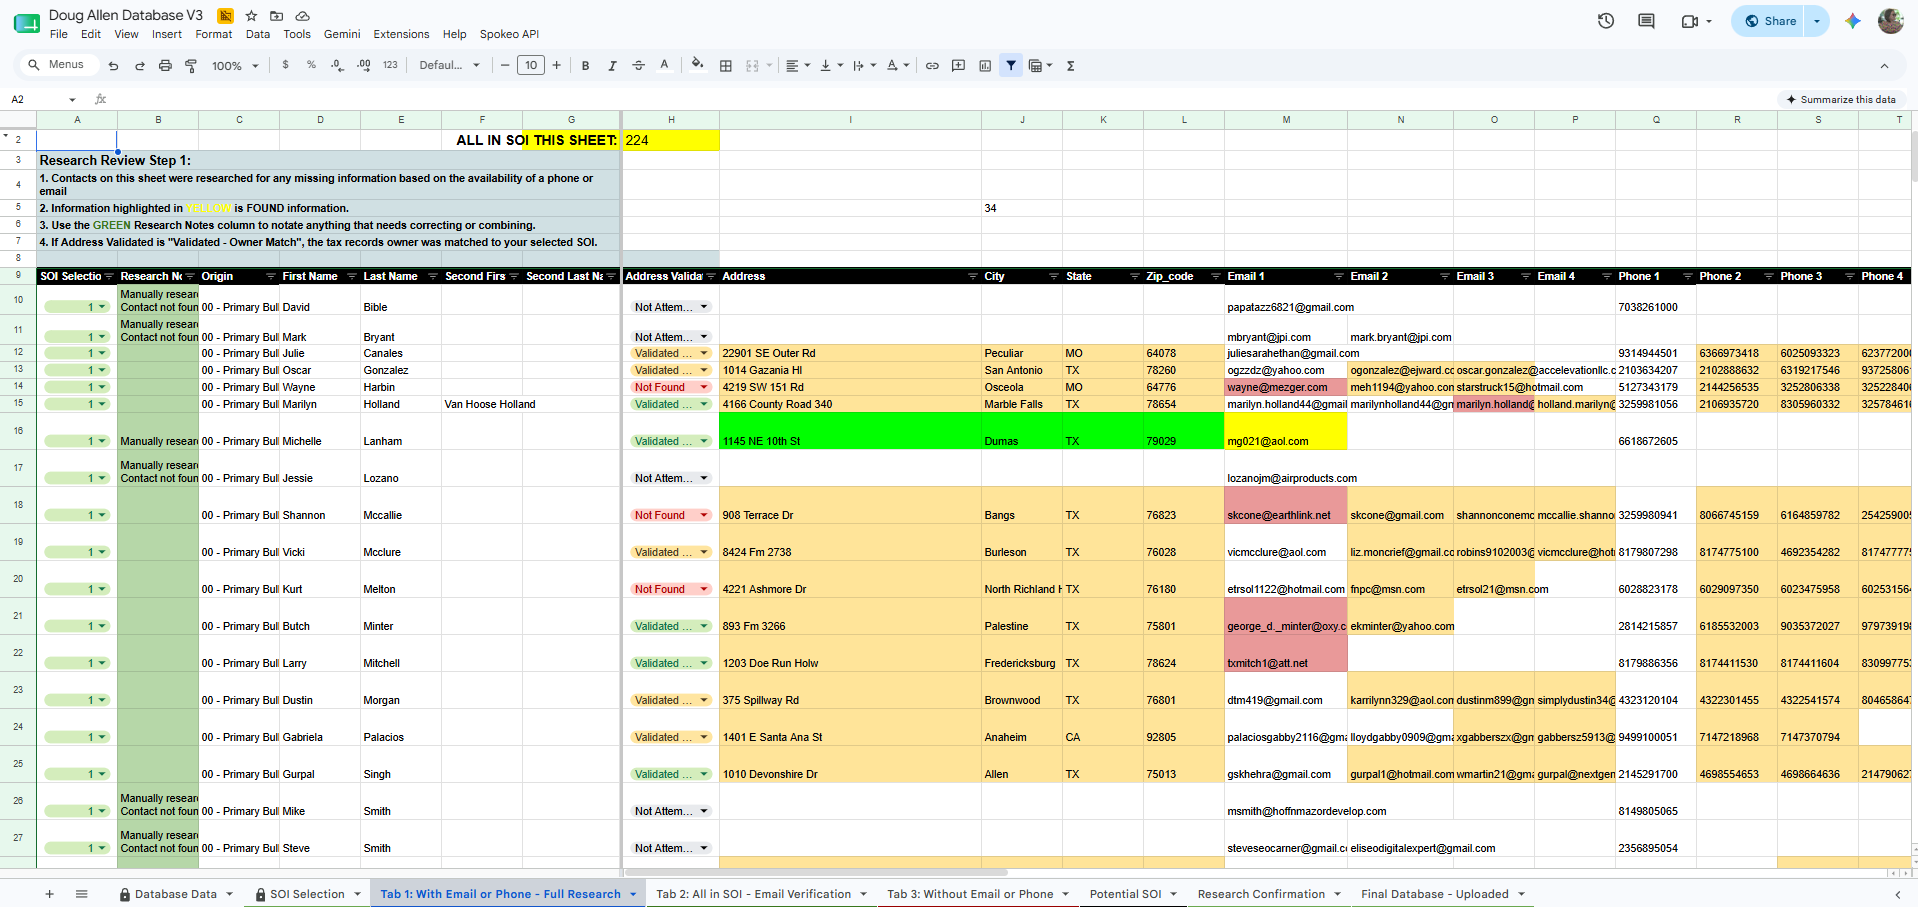Open the First Name column filter
This screenshot has height=907, width=1918.
pyautogui.click(x=351, y=276)
